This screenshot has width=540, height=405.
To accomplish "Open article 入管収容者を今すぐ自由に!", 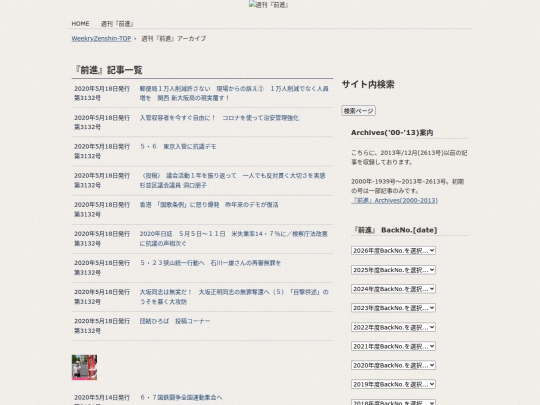I will click(219, 118).
